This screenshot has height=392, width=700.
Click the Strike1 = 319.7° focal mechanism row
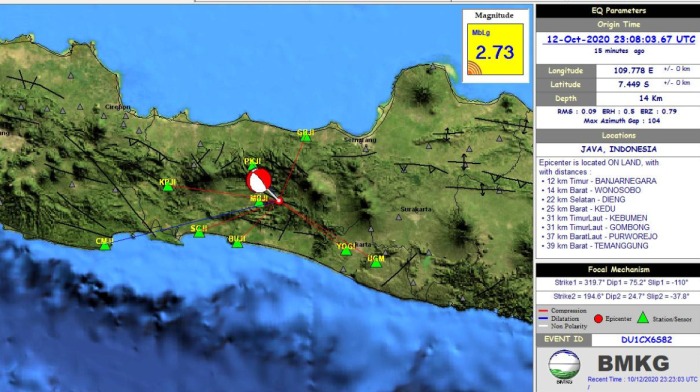point(621,283)
